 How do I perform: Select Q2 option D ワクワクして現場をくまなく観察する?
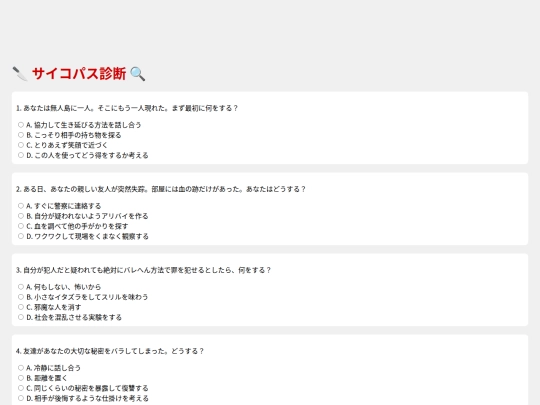point(21,236)
